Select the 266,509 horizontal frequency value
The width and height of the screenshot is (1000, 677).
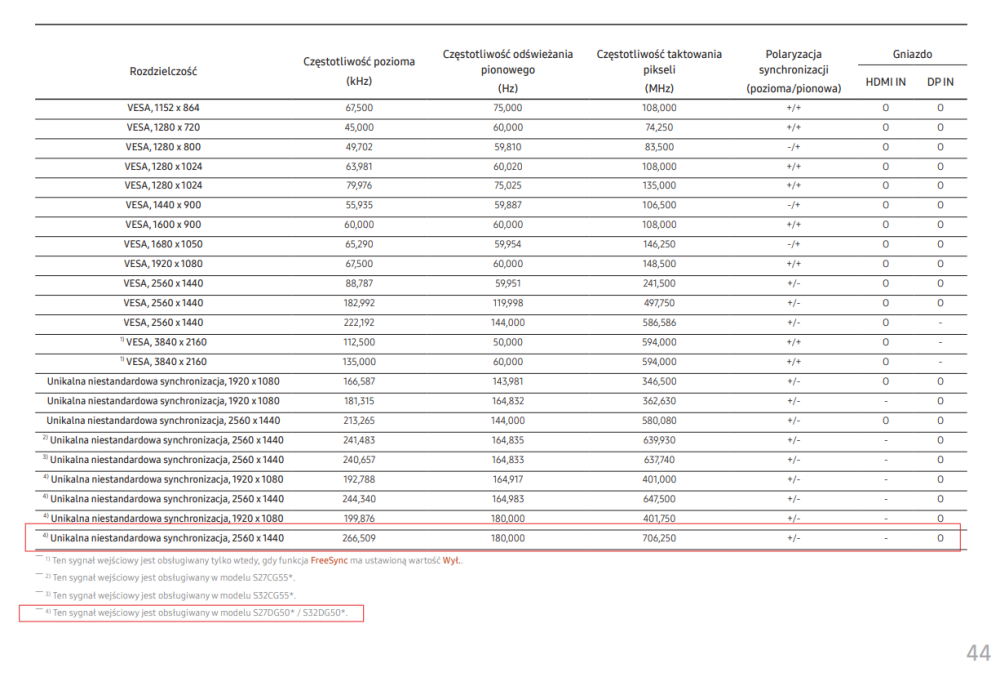[359, 538]
